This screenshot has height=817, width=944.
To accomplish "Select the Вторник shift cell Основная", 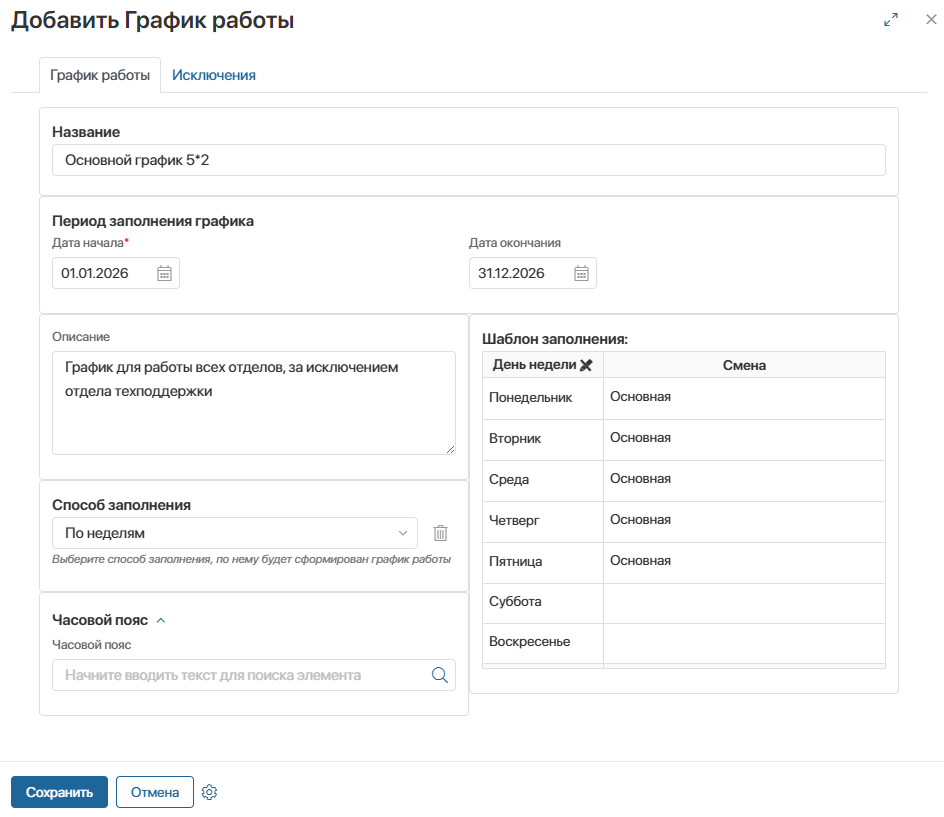I will pos(744,440).
